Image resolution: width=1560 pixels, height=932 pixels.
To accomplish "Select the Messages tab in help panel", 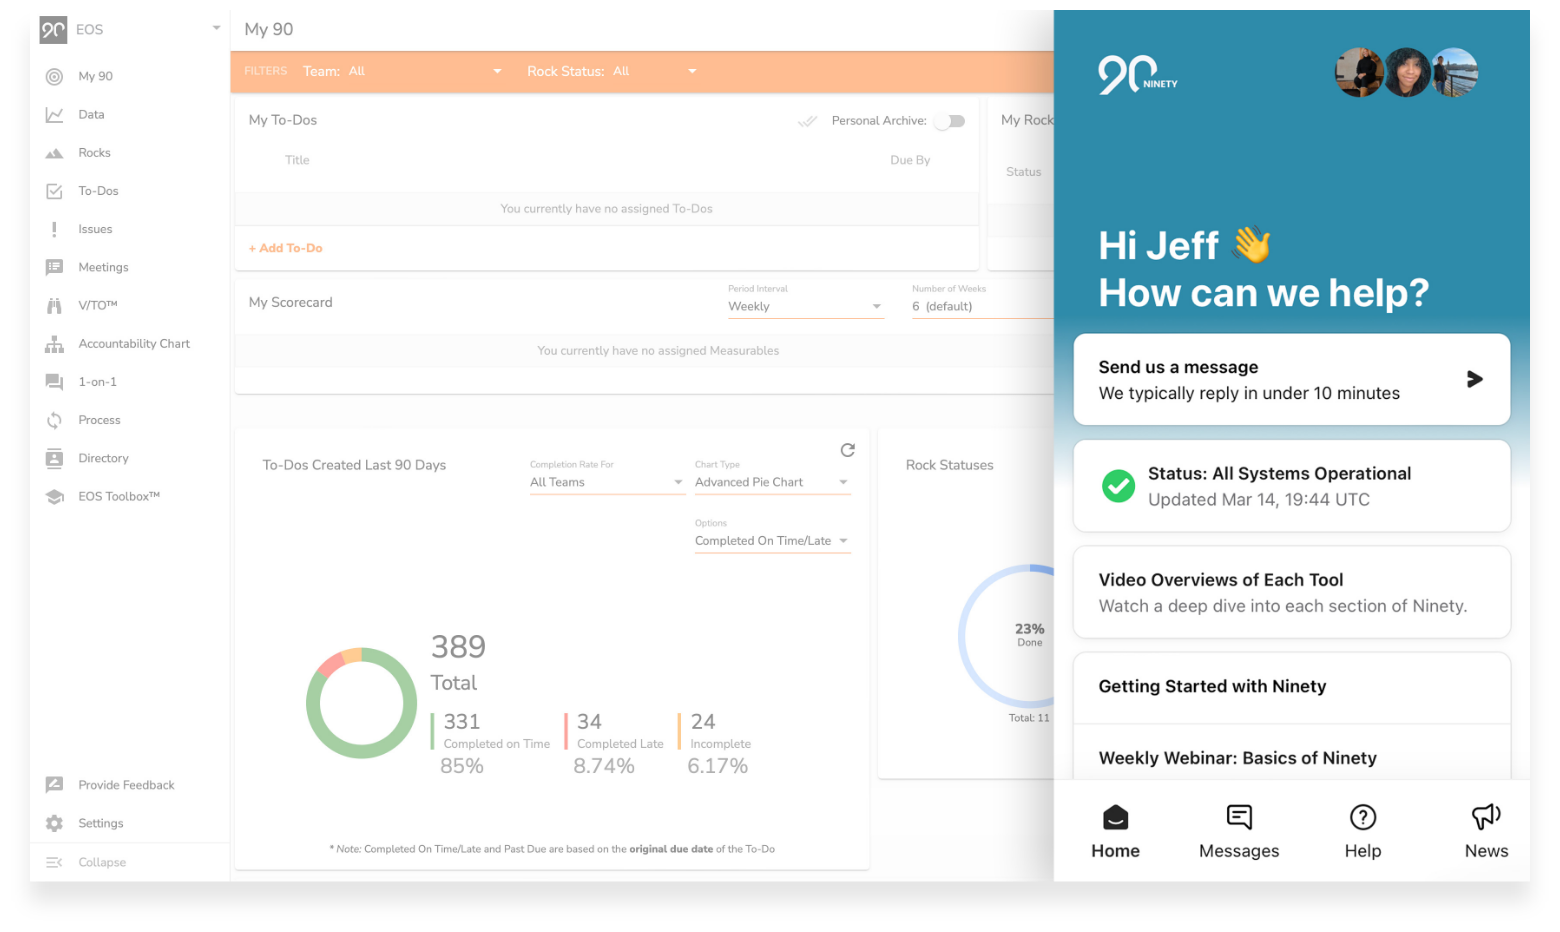I will (x=1239, y=832).
